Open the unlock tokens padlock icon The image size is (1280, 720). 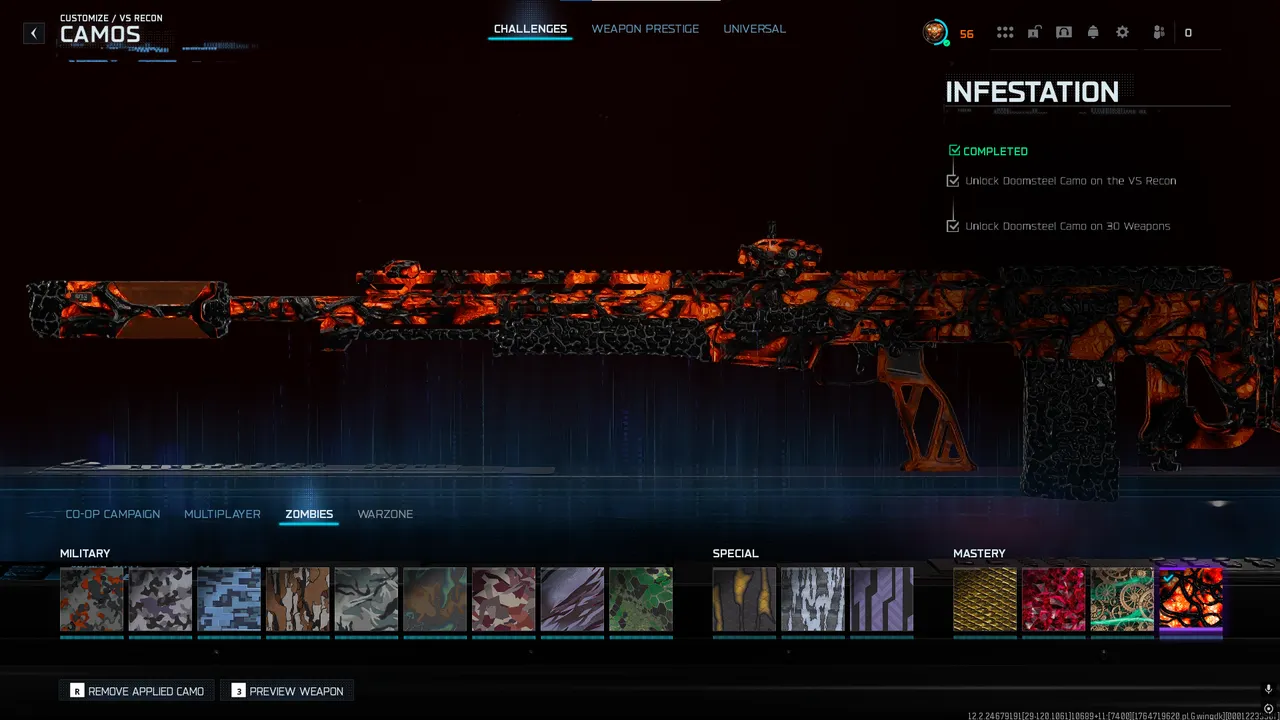pyautogui.click(x=1034, y=33)
